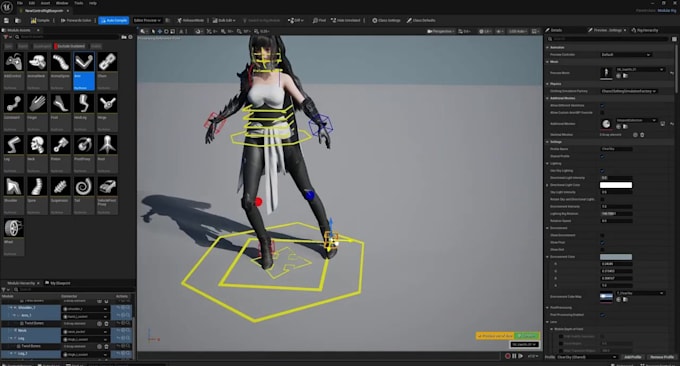Click the Forwards Solve button
This screenshot has width=680, height=366.
pyautogui.click(x=76, y=20)
